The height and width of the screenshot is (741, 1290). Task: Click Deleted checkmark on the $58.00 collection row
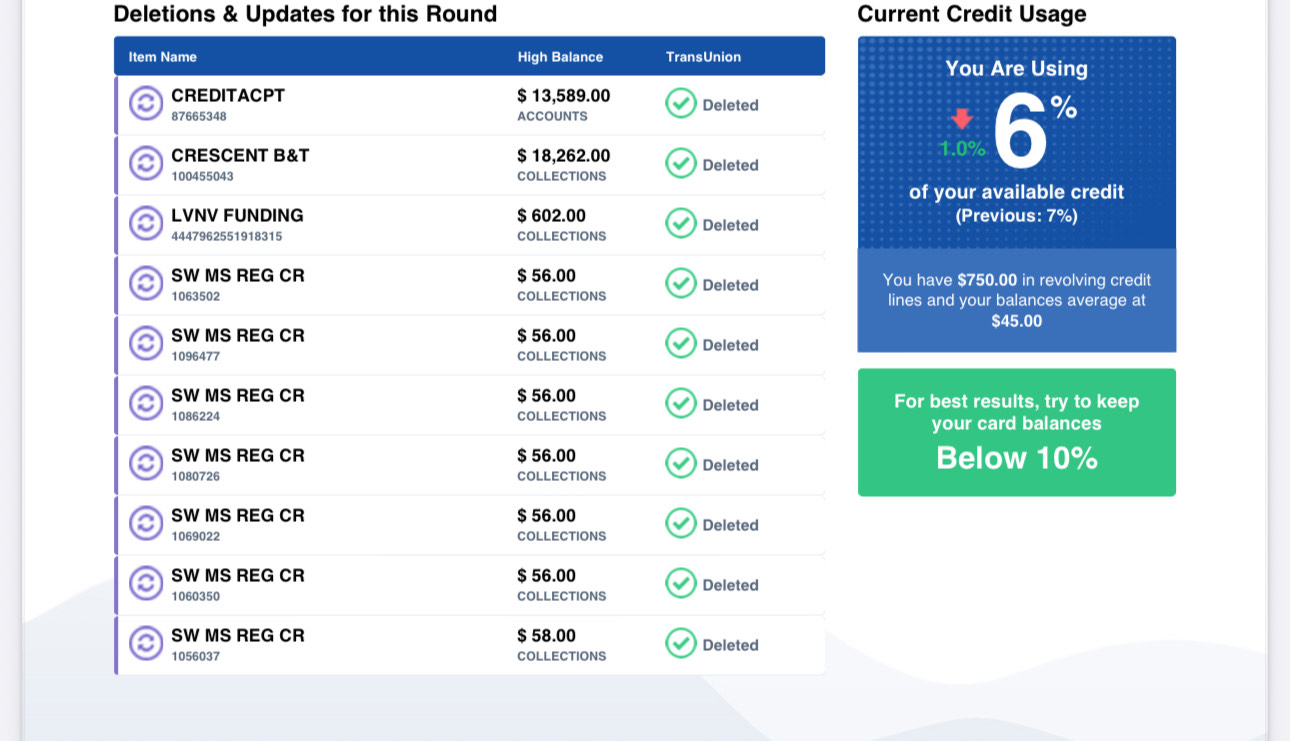(x=681, y=643)
